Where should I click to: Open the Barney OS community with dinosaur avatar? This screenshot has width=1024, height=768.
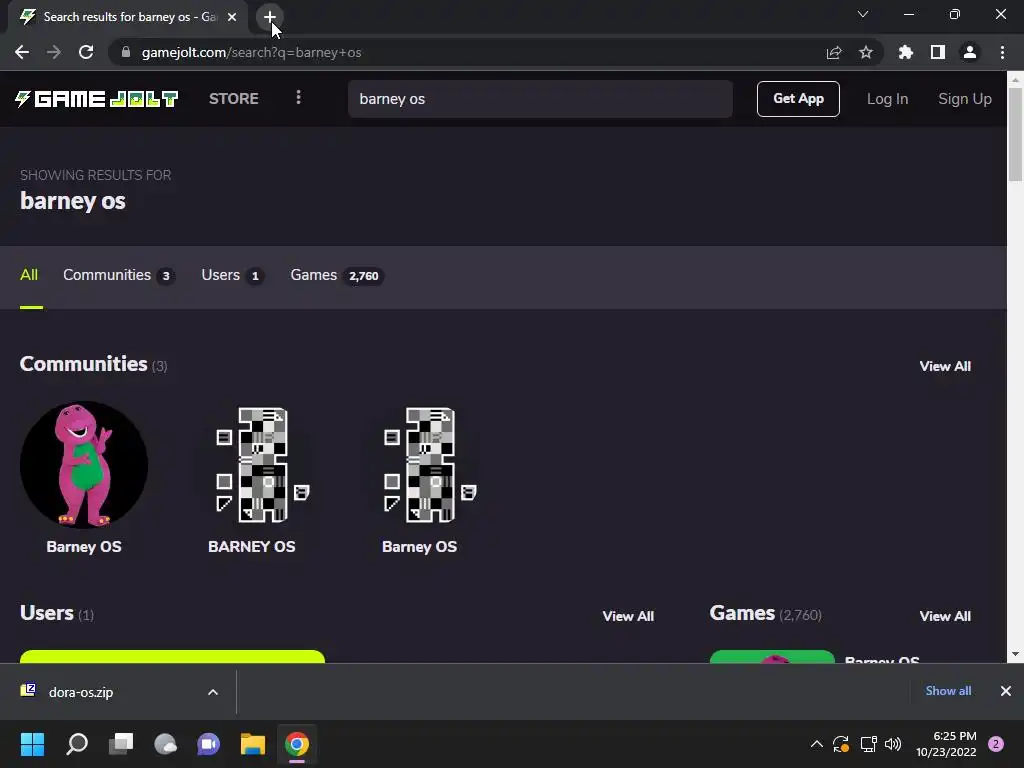click(x=84, y=464)
